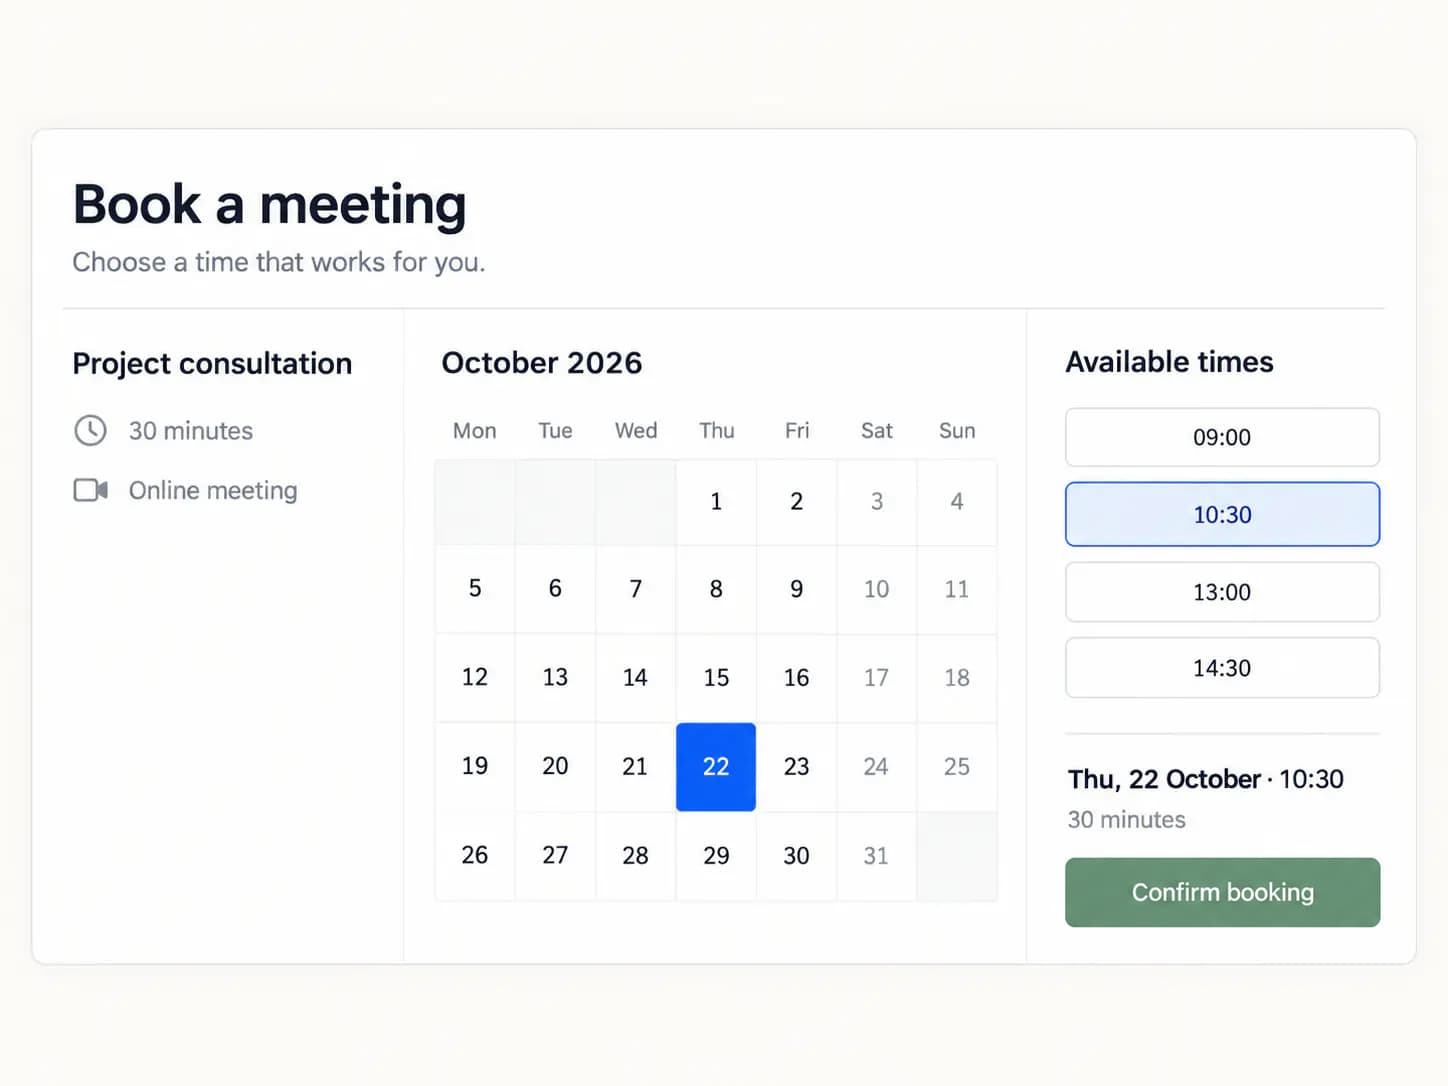Click Saturday October 31 cell
Viewport: 1448px width, 1086px height.
876,856
